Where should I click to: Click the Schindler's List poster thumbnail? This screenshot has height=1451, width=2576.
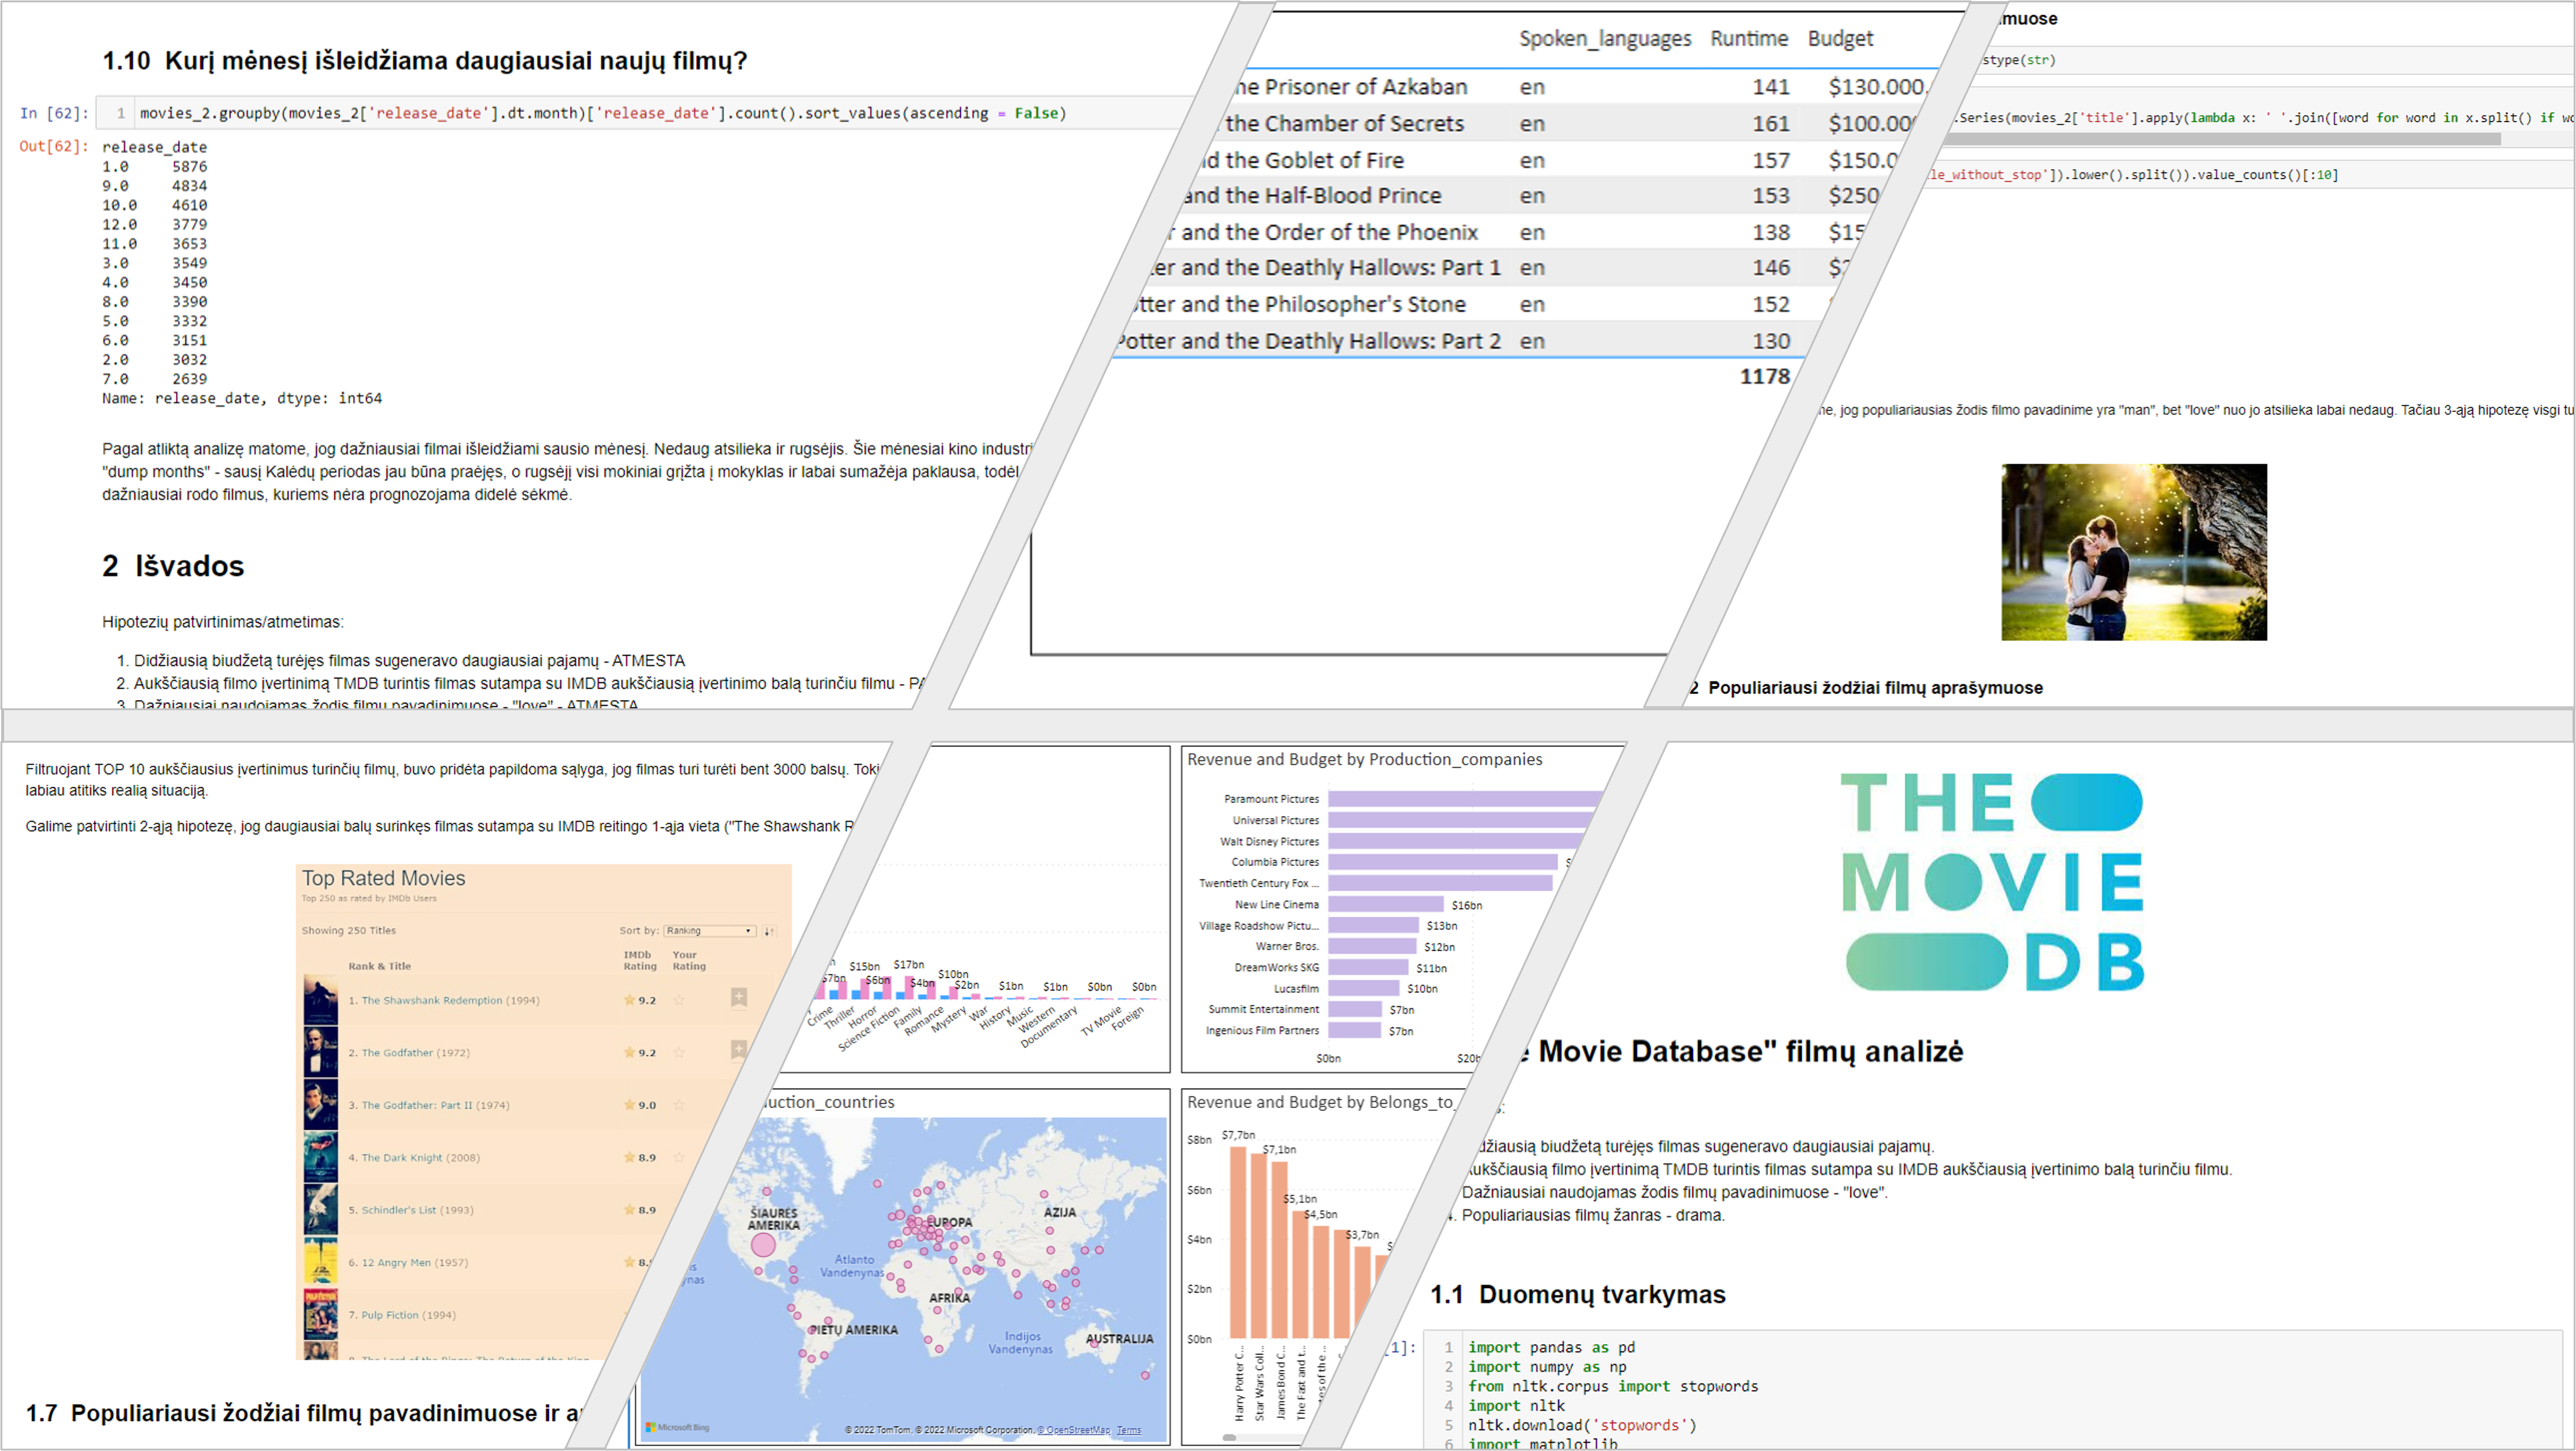320,1210
